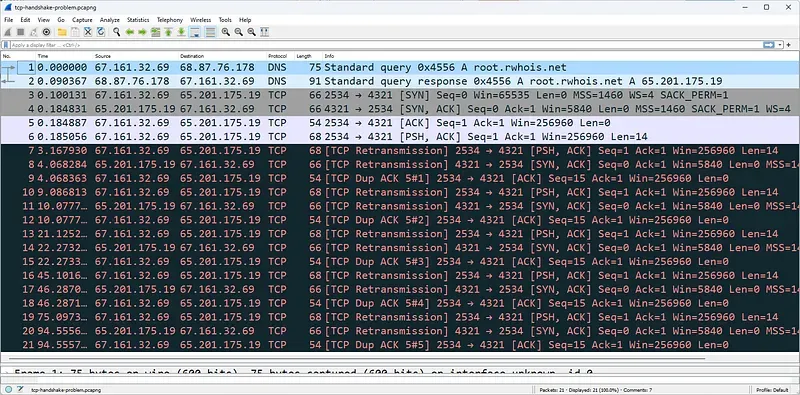
Task: Open the display filter history dropdown
Action: click(780, 45)
